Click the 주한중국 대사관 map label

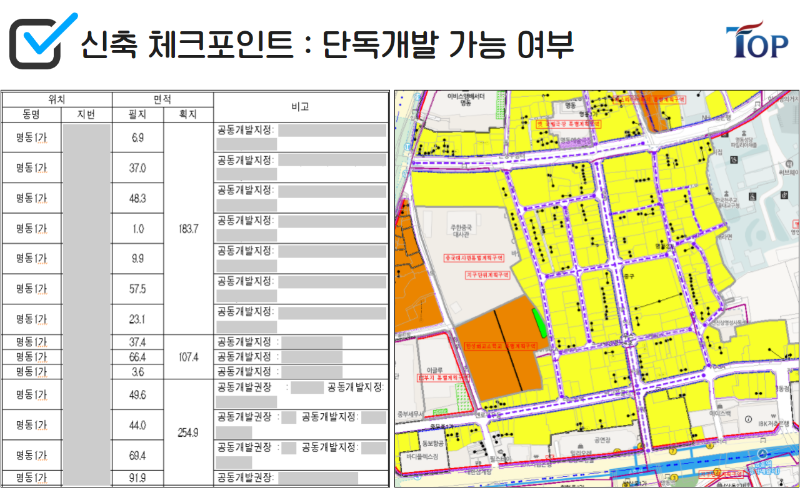click(x=461, y=231)
